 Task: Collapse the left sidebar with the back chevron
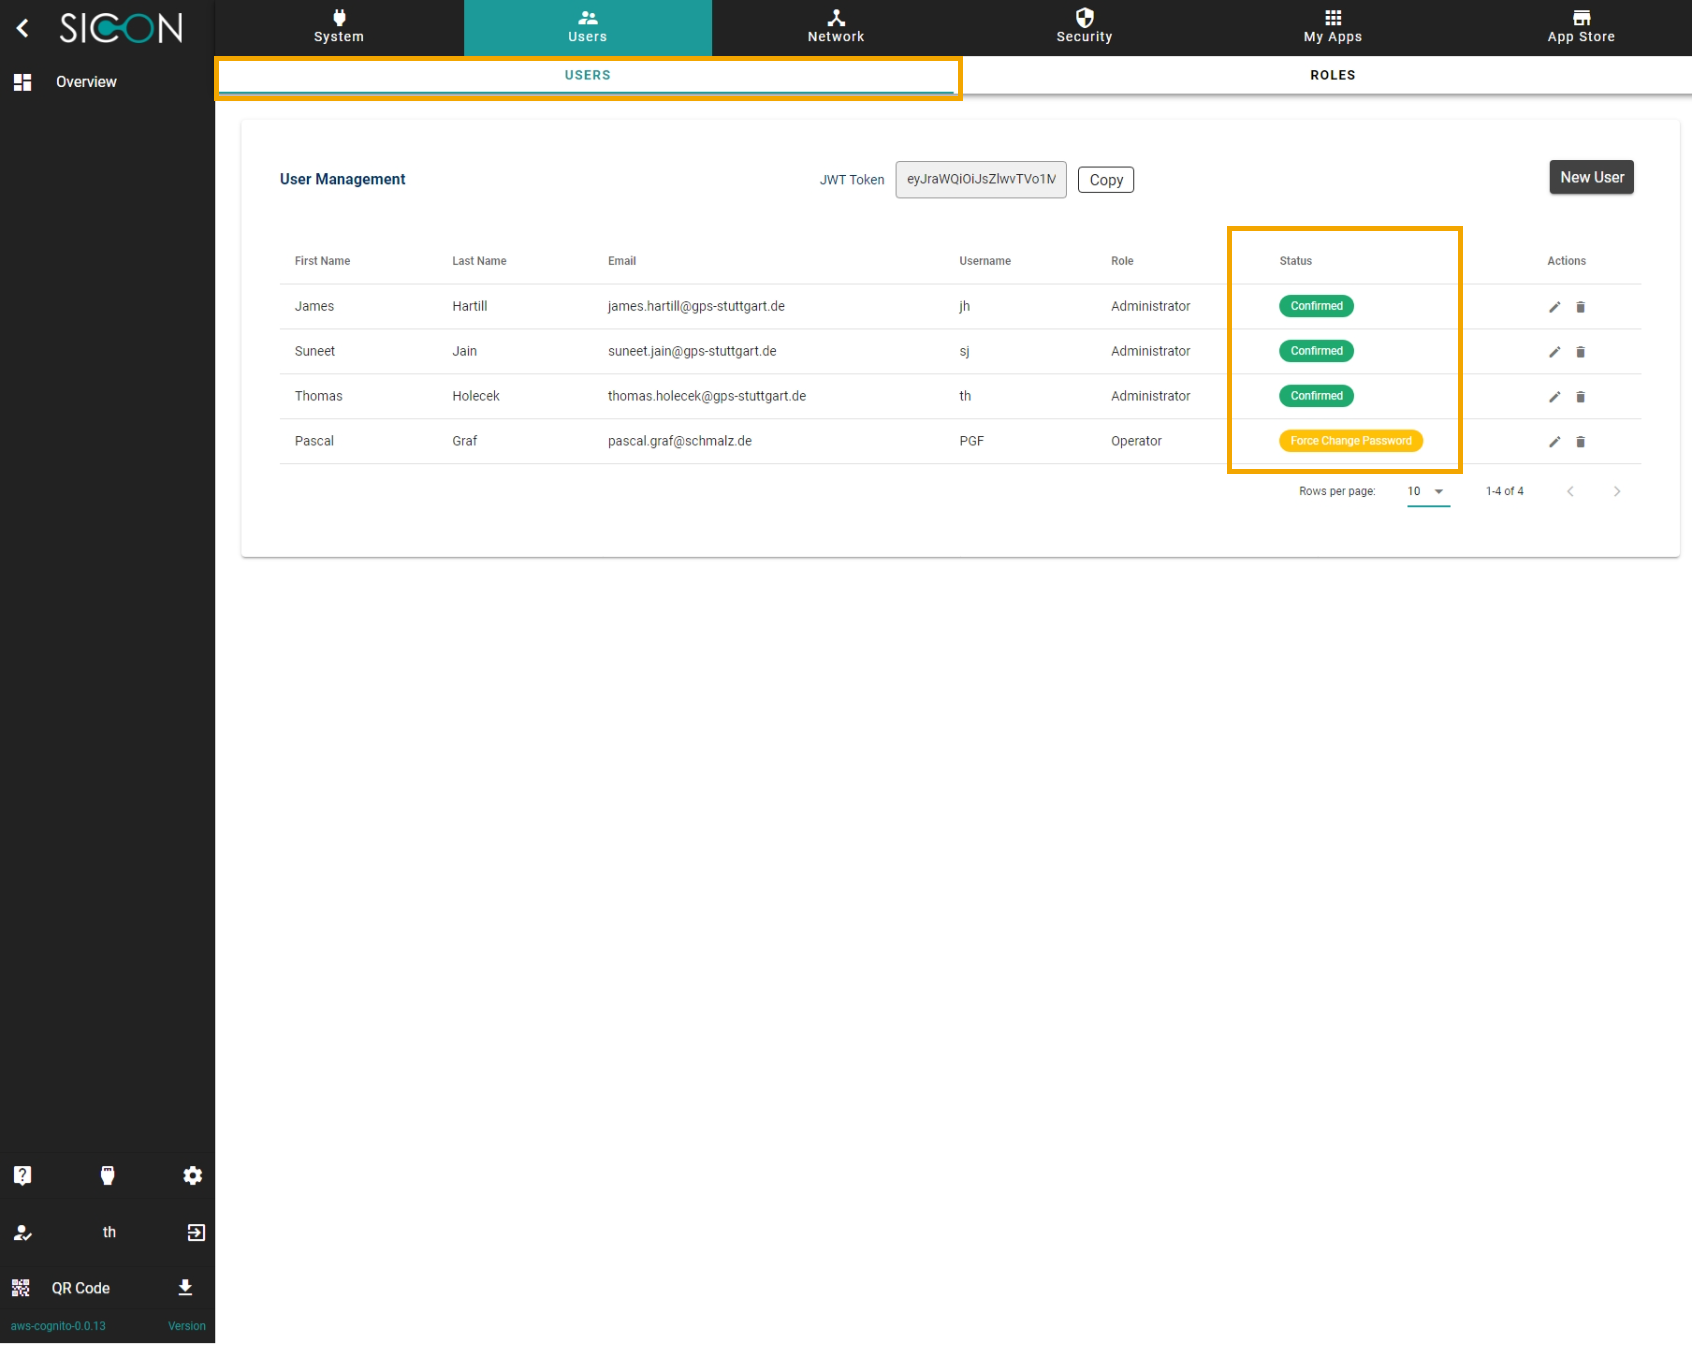pos(22,27)
